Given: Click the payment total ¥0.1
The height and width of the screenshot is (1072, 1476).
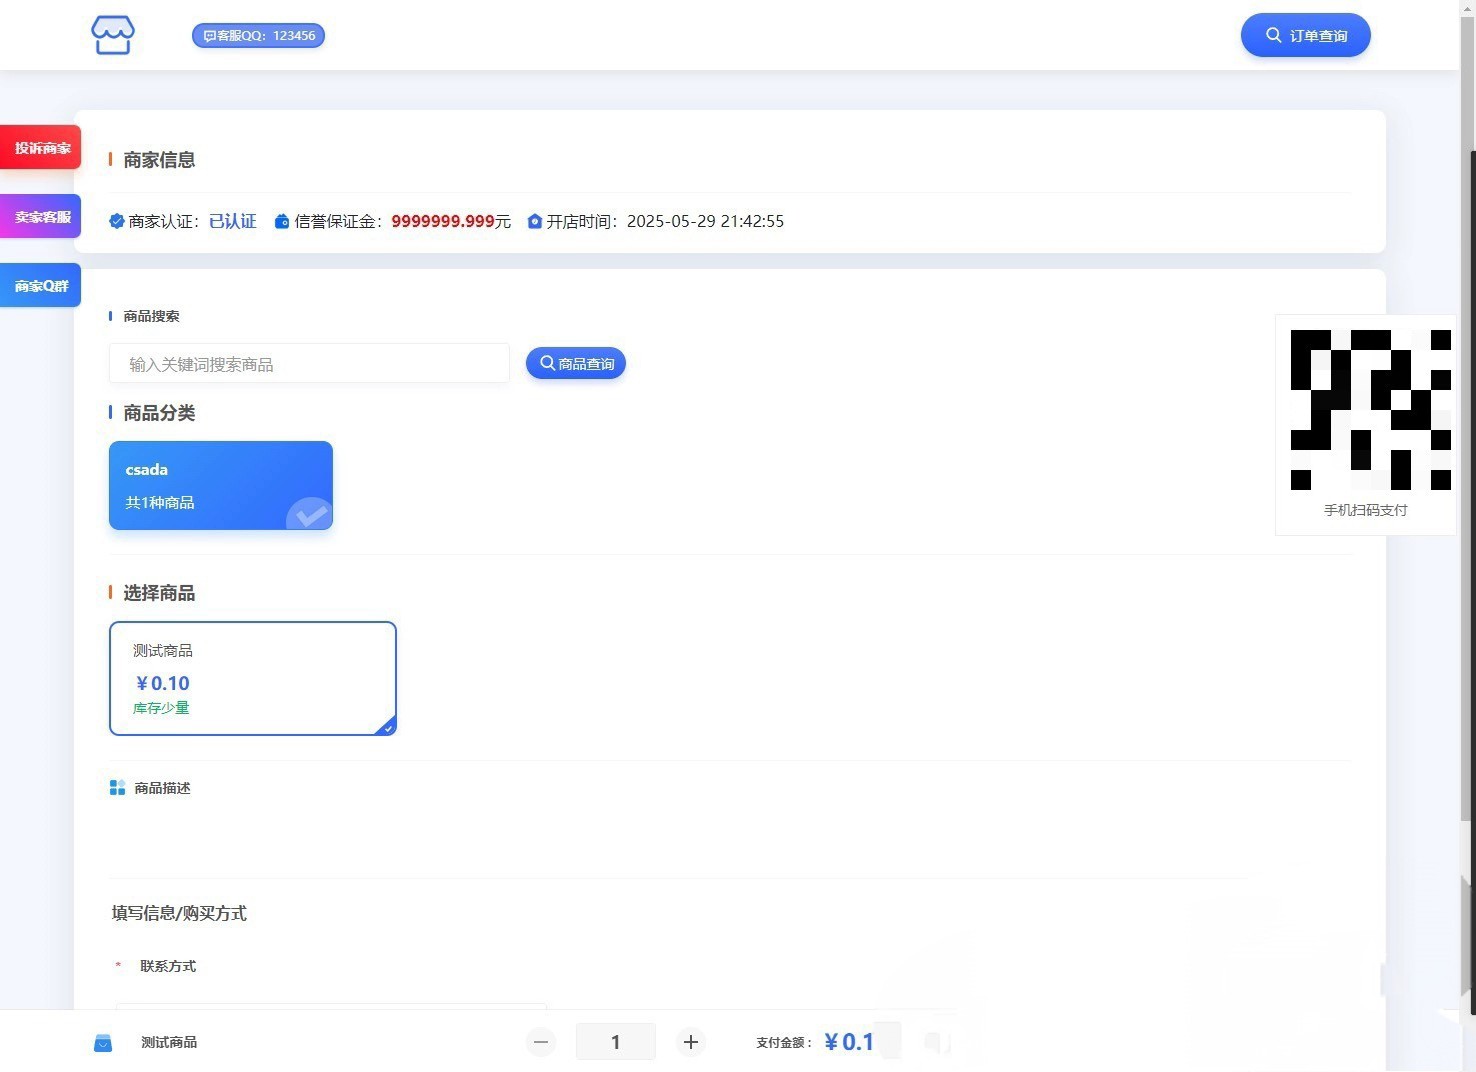Looking at the screenshot, I should [849, 1042].
